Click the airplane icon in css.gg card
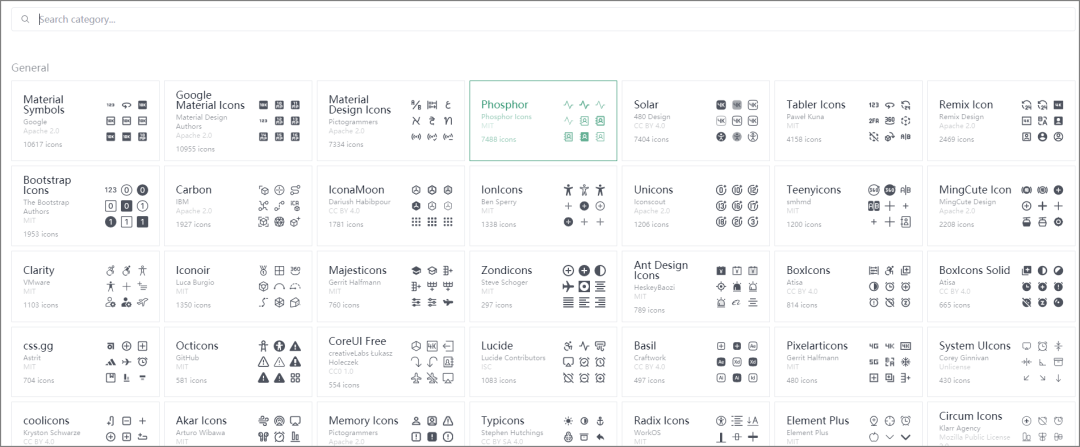The width and height of the screenshot is (1080, 447). (126, 362)
